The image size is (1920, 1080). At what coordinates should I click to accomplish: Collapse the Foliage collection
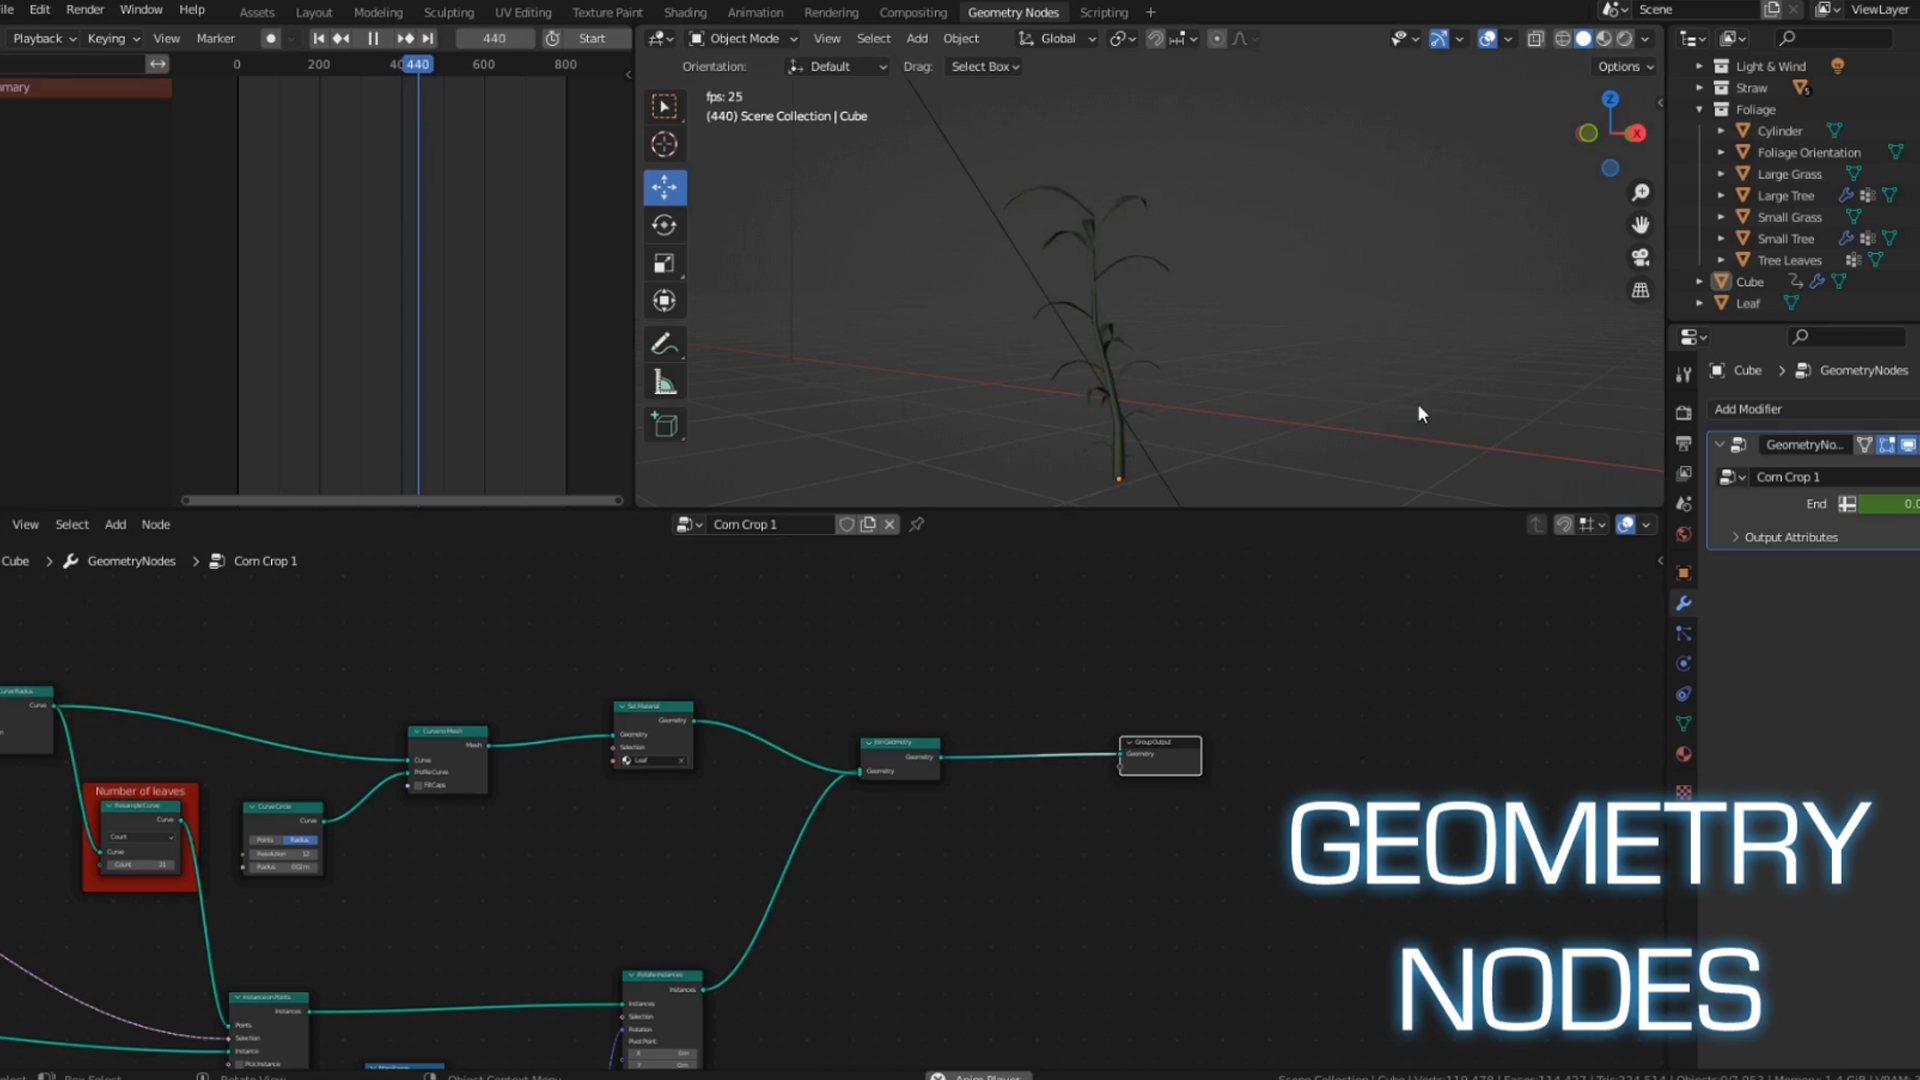[1699, 109]
